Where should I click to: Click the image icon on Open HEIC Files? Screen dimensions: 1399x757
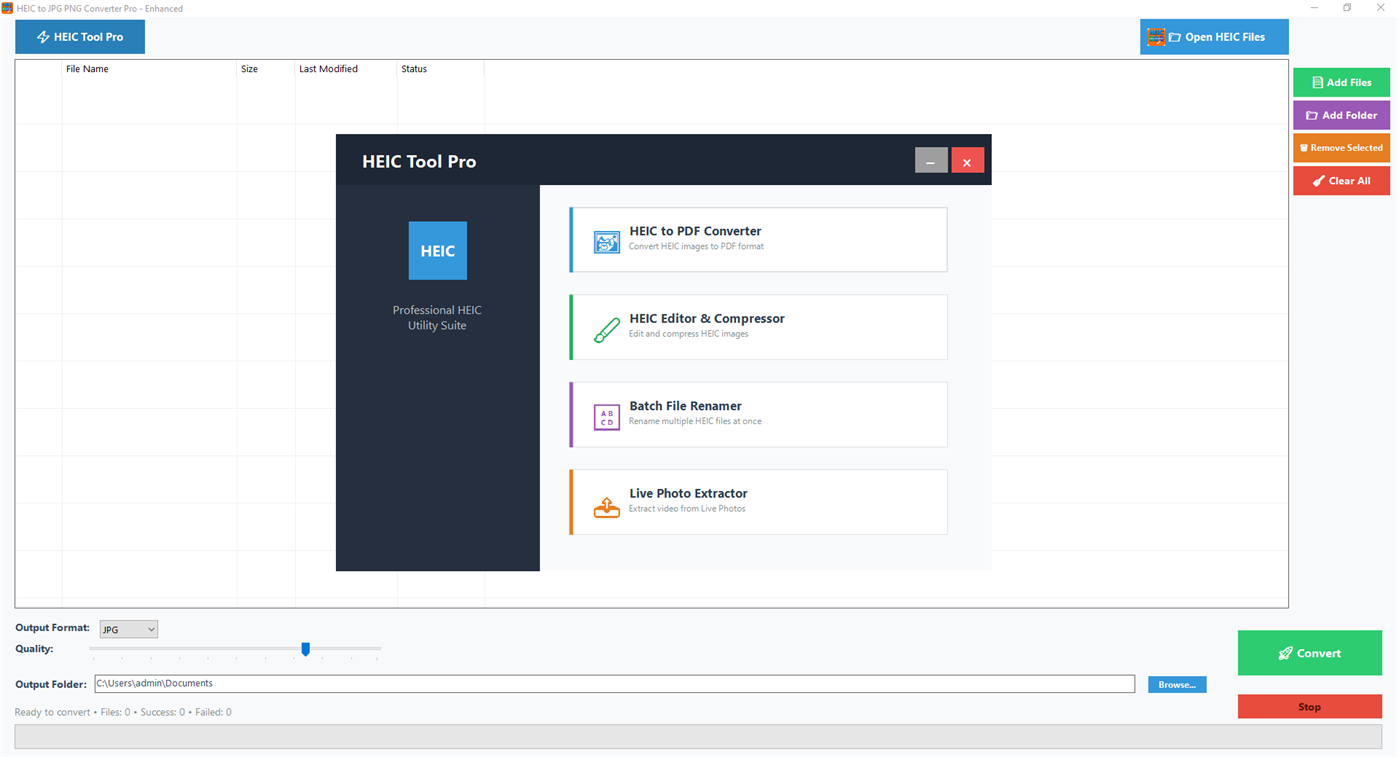(x=1157, y=36)
